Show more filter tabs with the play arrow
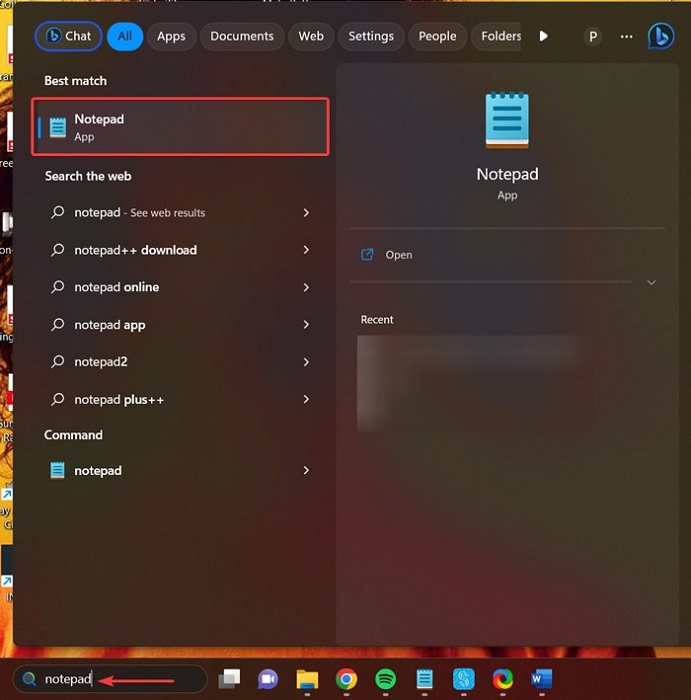The image size is (691, 700). pyautogui.click(x=543, y=36)
